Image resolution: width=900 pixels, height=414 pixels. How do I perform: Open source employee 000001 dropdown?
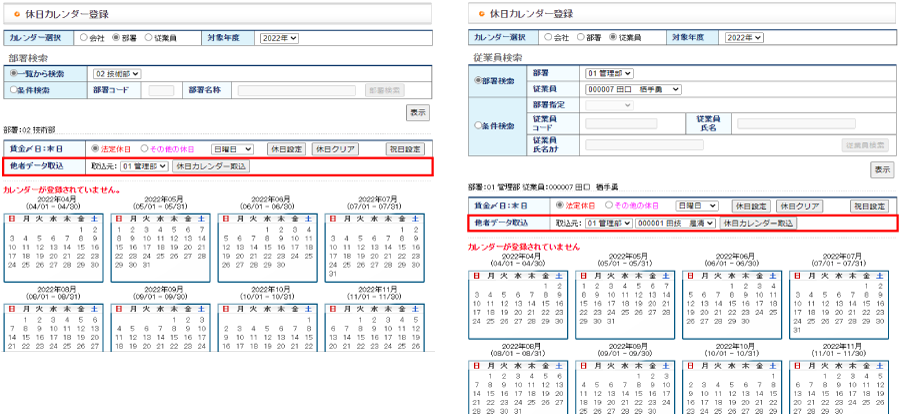[676, 223]
